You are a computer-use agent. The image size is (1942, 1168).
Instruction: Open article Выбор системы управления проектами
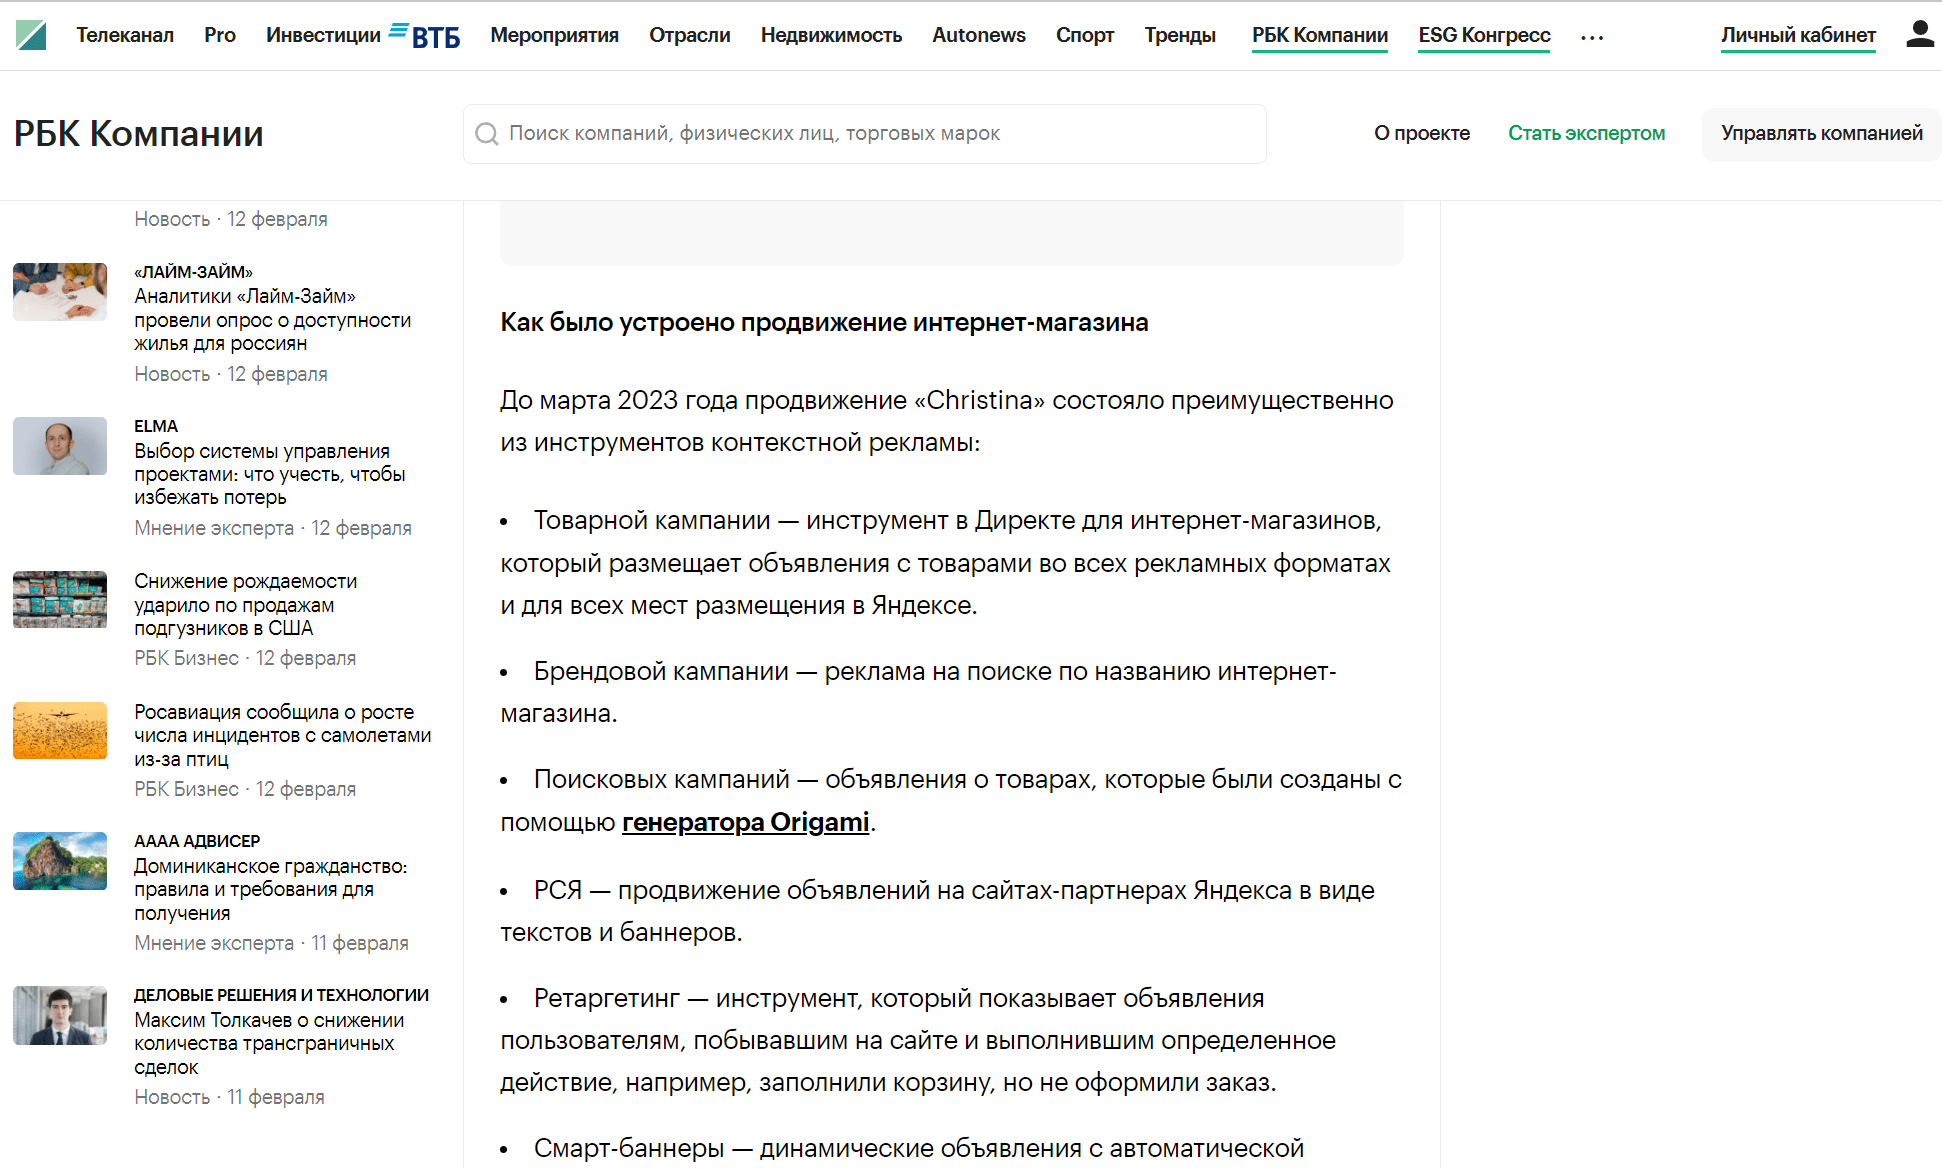pos(270,474)
